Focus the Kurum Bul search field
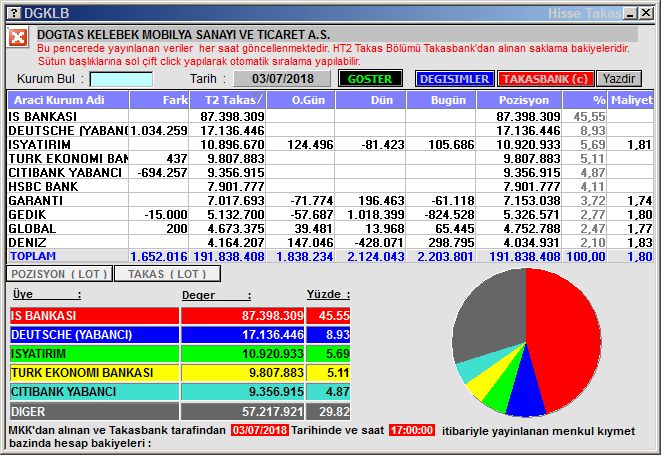 tap(121, 79)
